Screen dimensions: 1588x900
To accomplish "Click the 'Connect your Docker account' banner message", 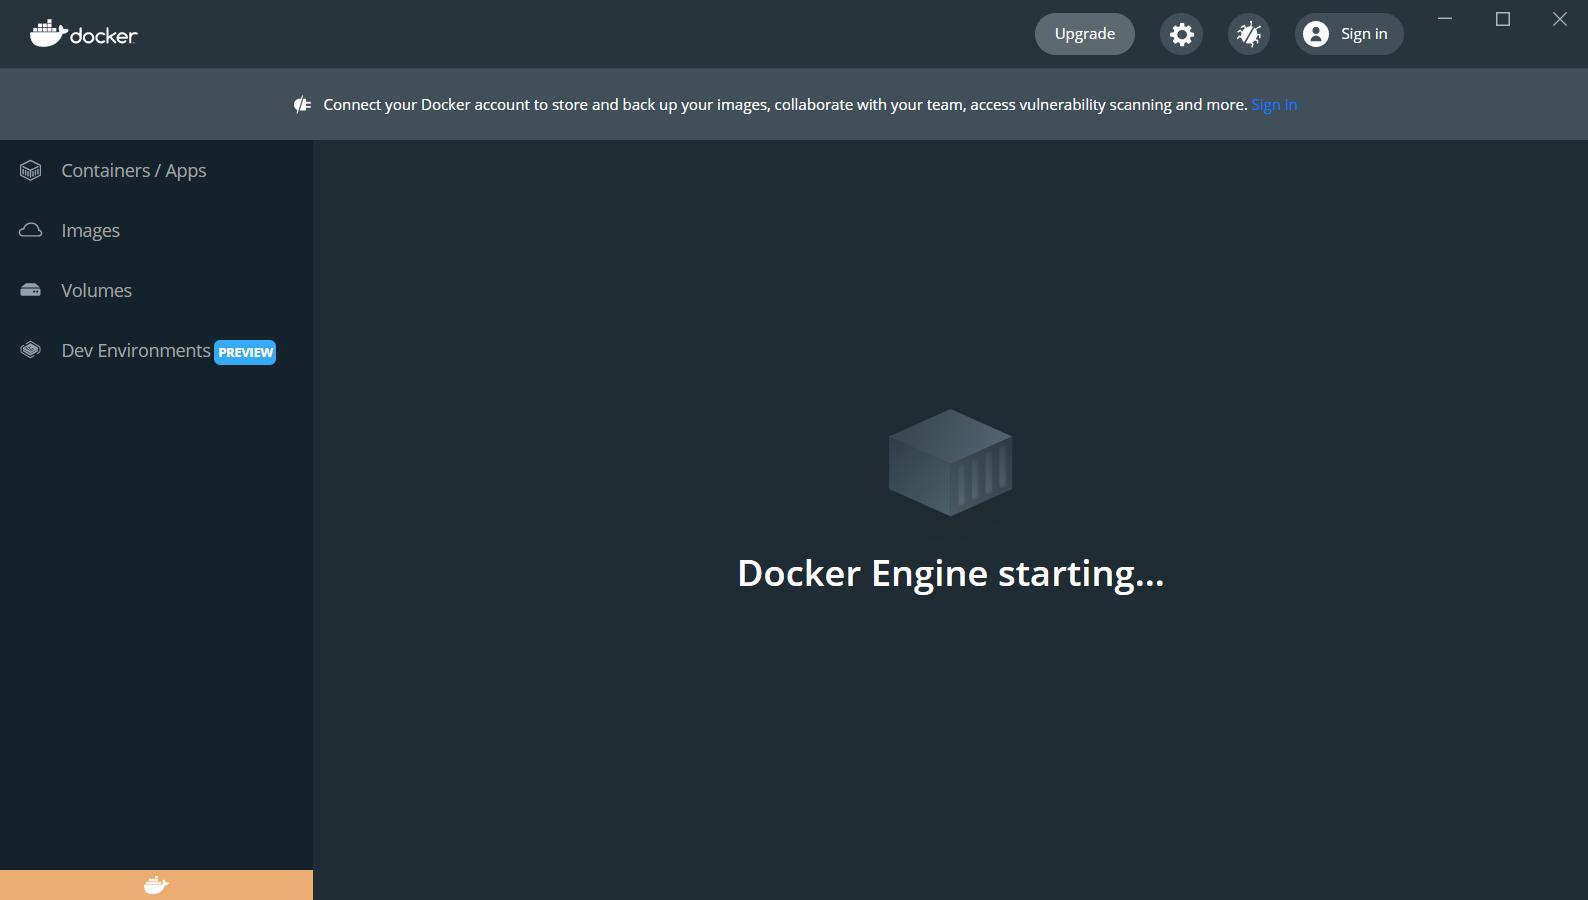I will coord(785,104).
